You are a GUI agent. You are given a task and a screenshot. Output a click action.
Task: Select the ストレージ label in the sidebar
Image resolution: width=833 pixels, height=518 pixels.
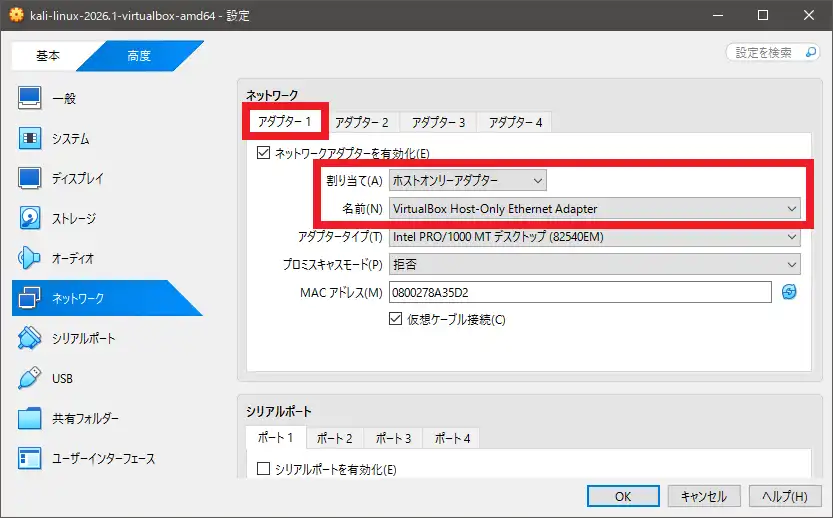point(74,218)
